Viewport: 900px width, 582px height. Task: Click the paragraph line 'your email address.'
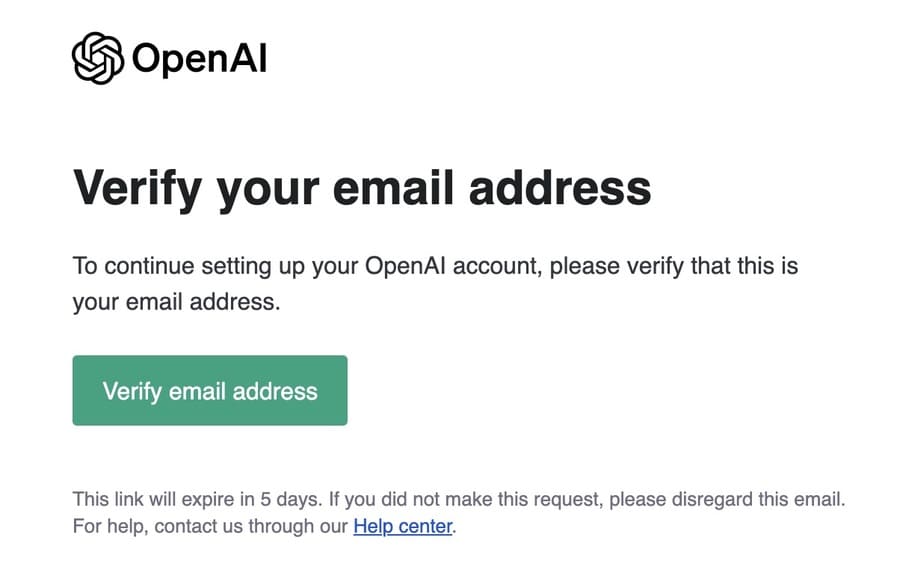tap(176, 302)
